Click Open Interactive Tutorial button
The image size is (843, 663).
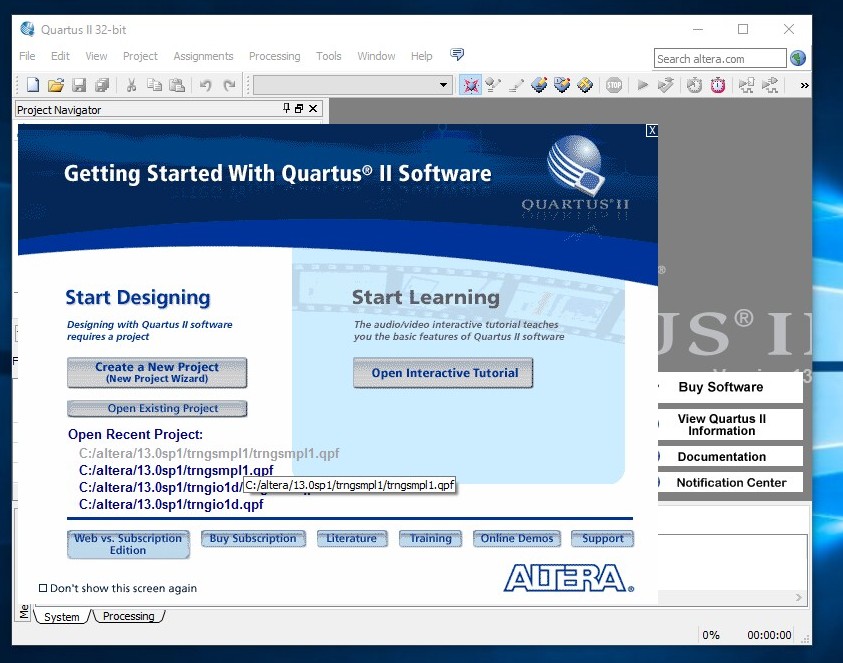click(443, 373)
